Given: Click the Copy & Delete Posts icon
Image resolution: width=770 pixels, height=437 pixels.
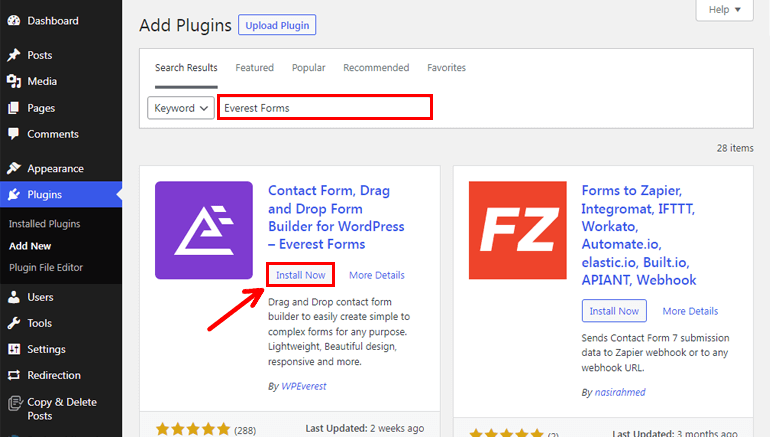Looking at the screenshot, I should (15, 403).
